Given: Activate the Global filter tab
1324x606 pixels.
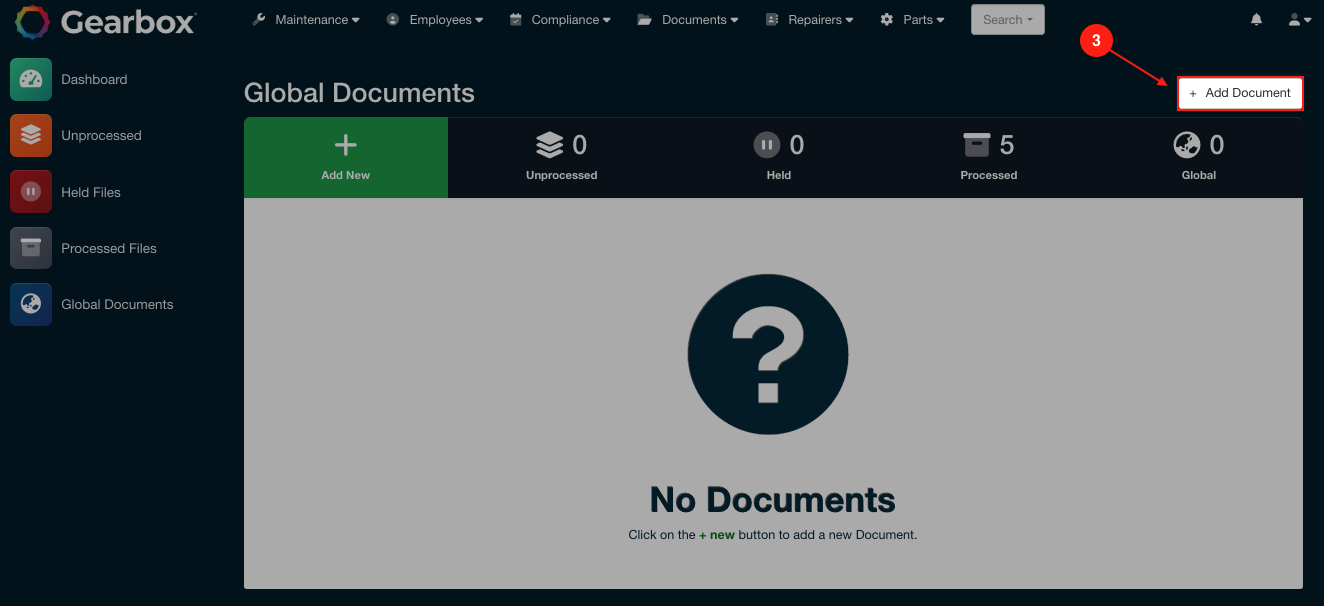Looking at the screenshot, I should tap(1198, 157).
